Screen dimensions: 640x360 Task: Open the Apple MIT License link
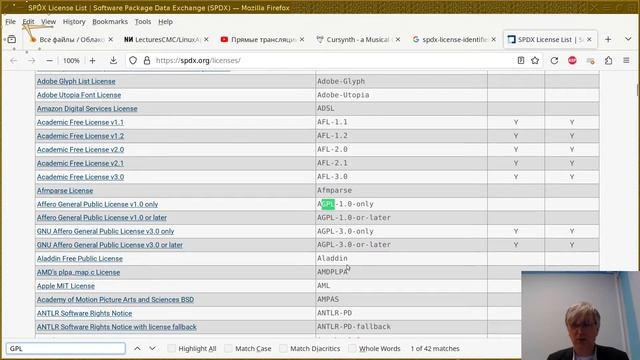click(66, 286)
